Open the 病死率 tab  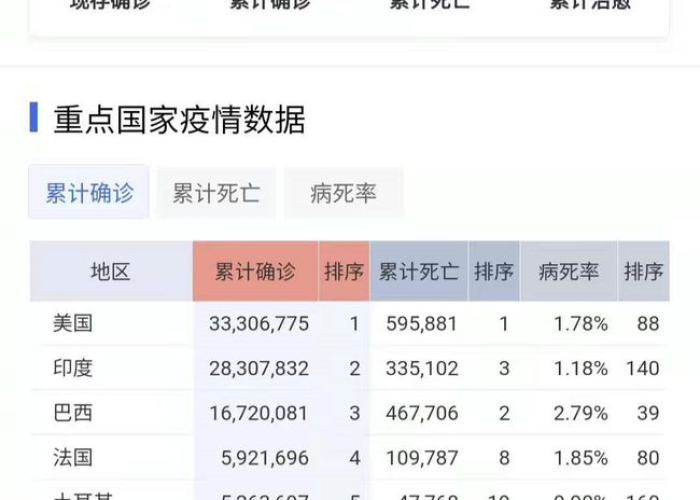(343, 193)
